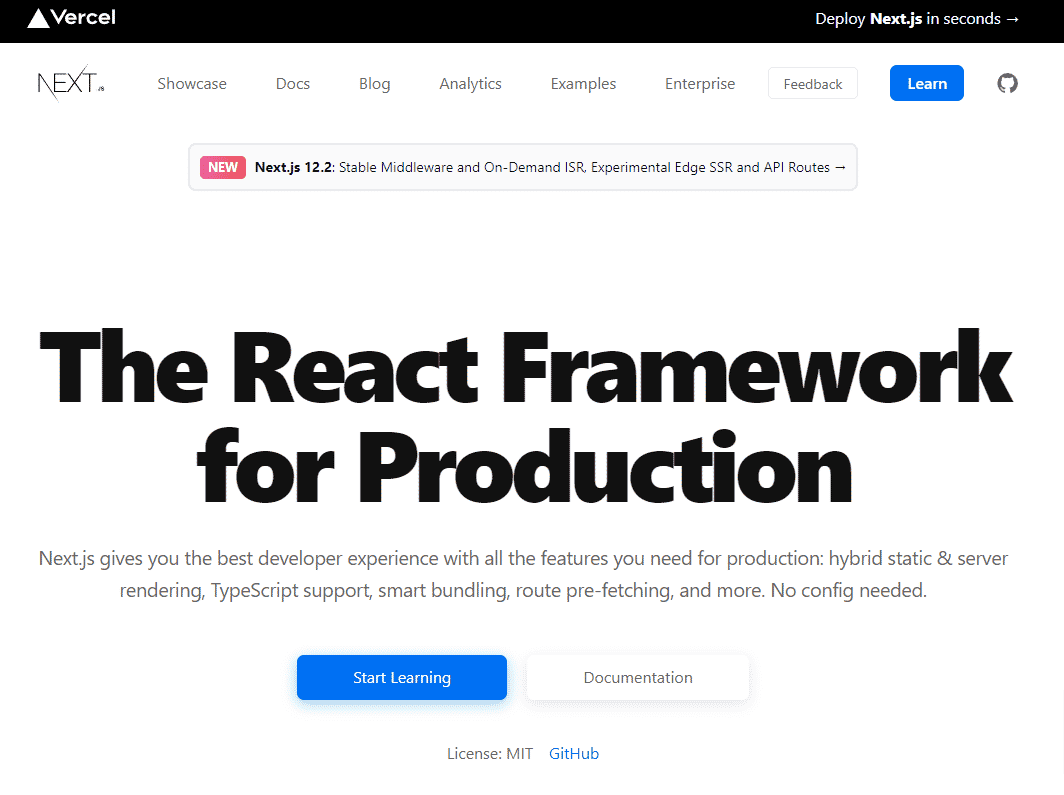Click the Feedback button
The image size is (1064, 795).
click(x=813, y=83)
